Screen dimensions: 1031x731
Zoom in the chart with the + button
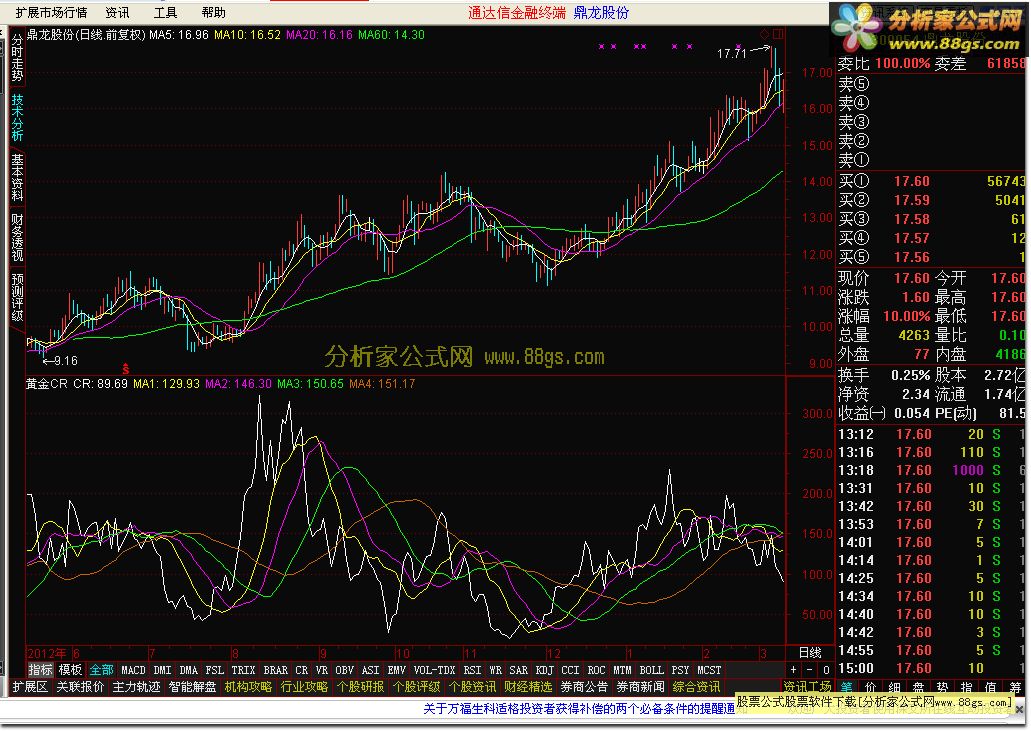pos(794,670)
